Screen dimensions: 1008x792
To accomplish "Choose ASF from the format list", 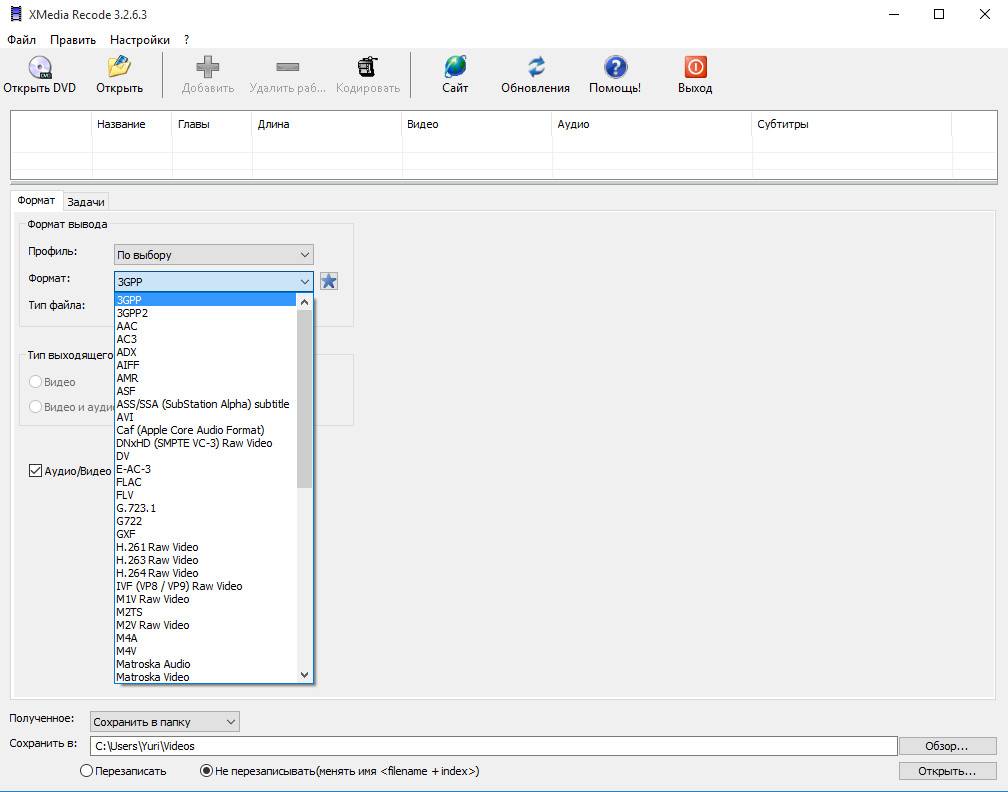I will (206, 391).
